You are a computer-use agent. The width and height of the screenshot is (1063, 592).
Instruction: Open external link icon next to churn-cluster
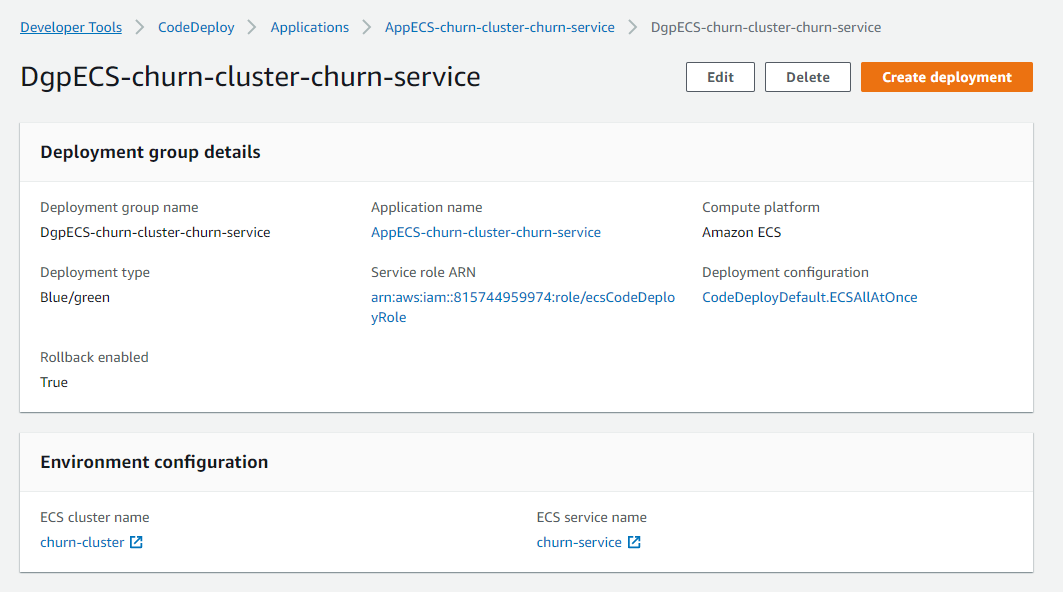coord(136,542)
